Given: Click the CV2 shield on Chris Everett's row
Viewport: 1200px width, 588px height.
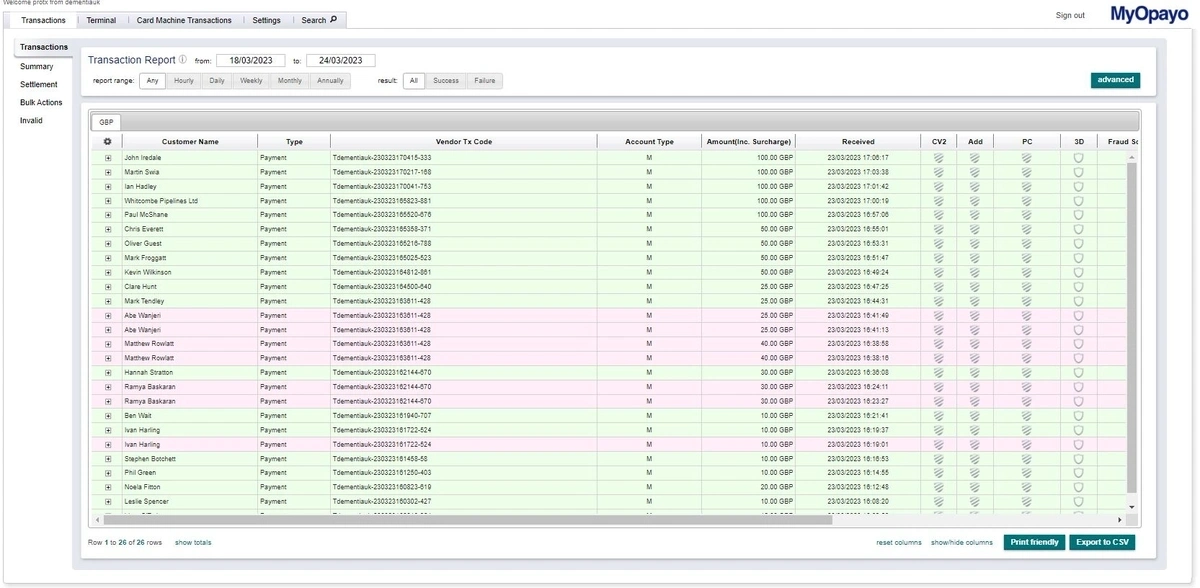Looking at the screenshot, I should [938, 228].
